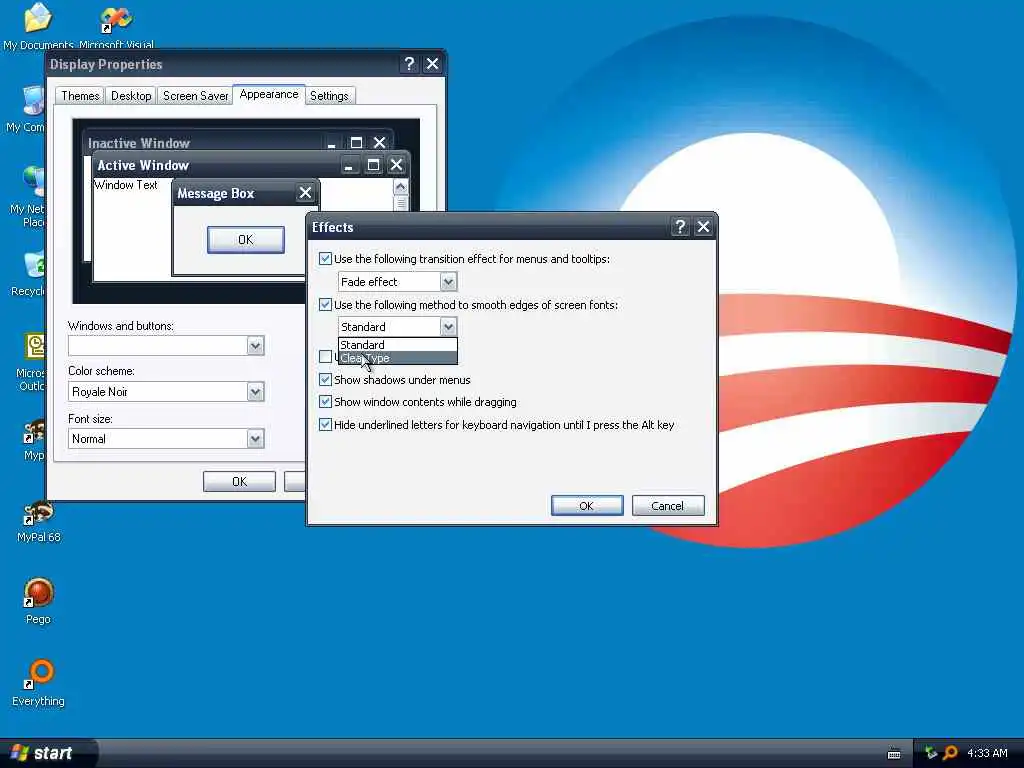Click the tray keyboard icon

(894, 754)
